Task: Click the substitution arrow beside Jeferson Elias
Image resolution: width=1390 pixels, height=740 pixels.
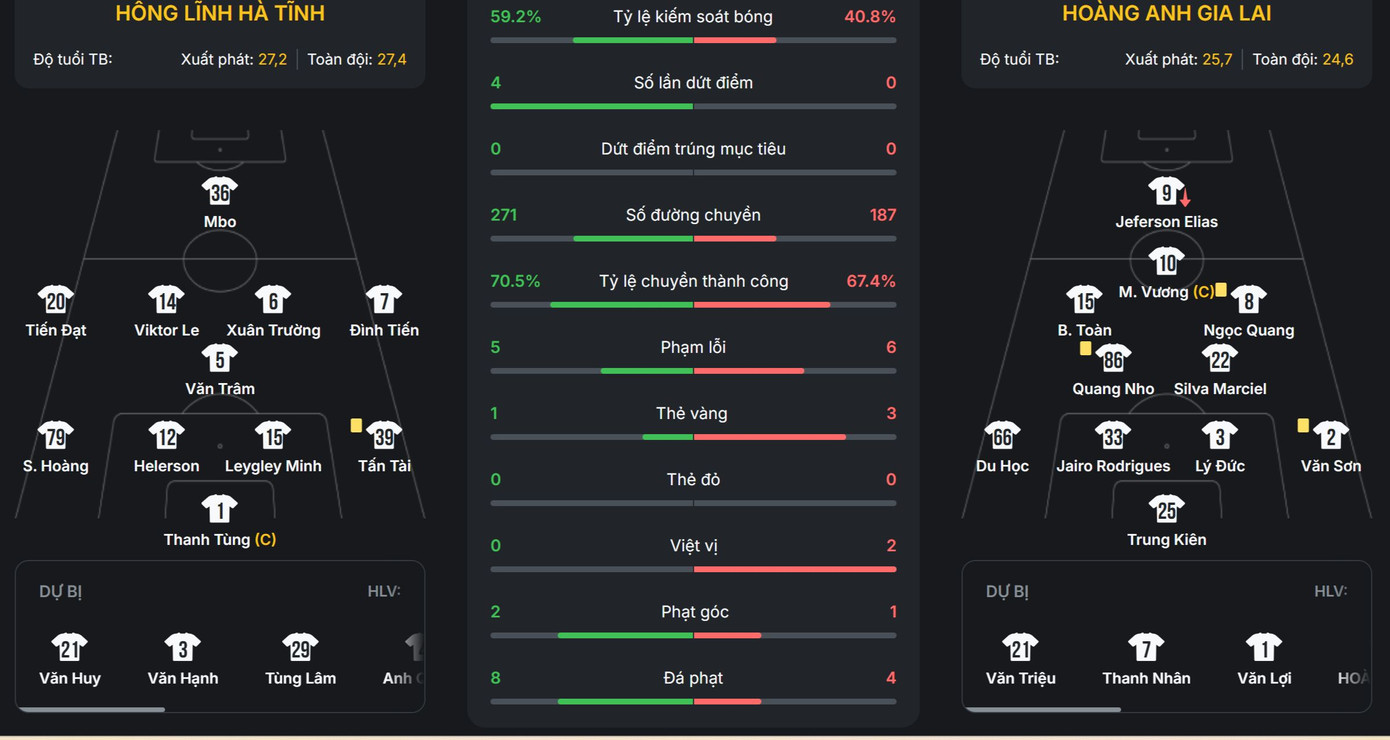Action: coord(1185,198)
